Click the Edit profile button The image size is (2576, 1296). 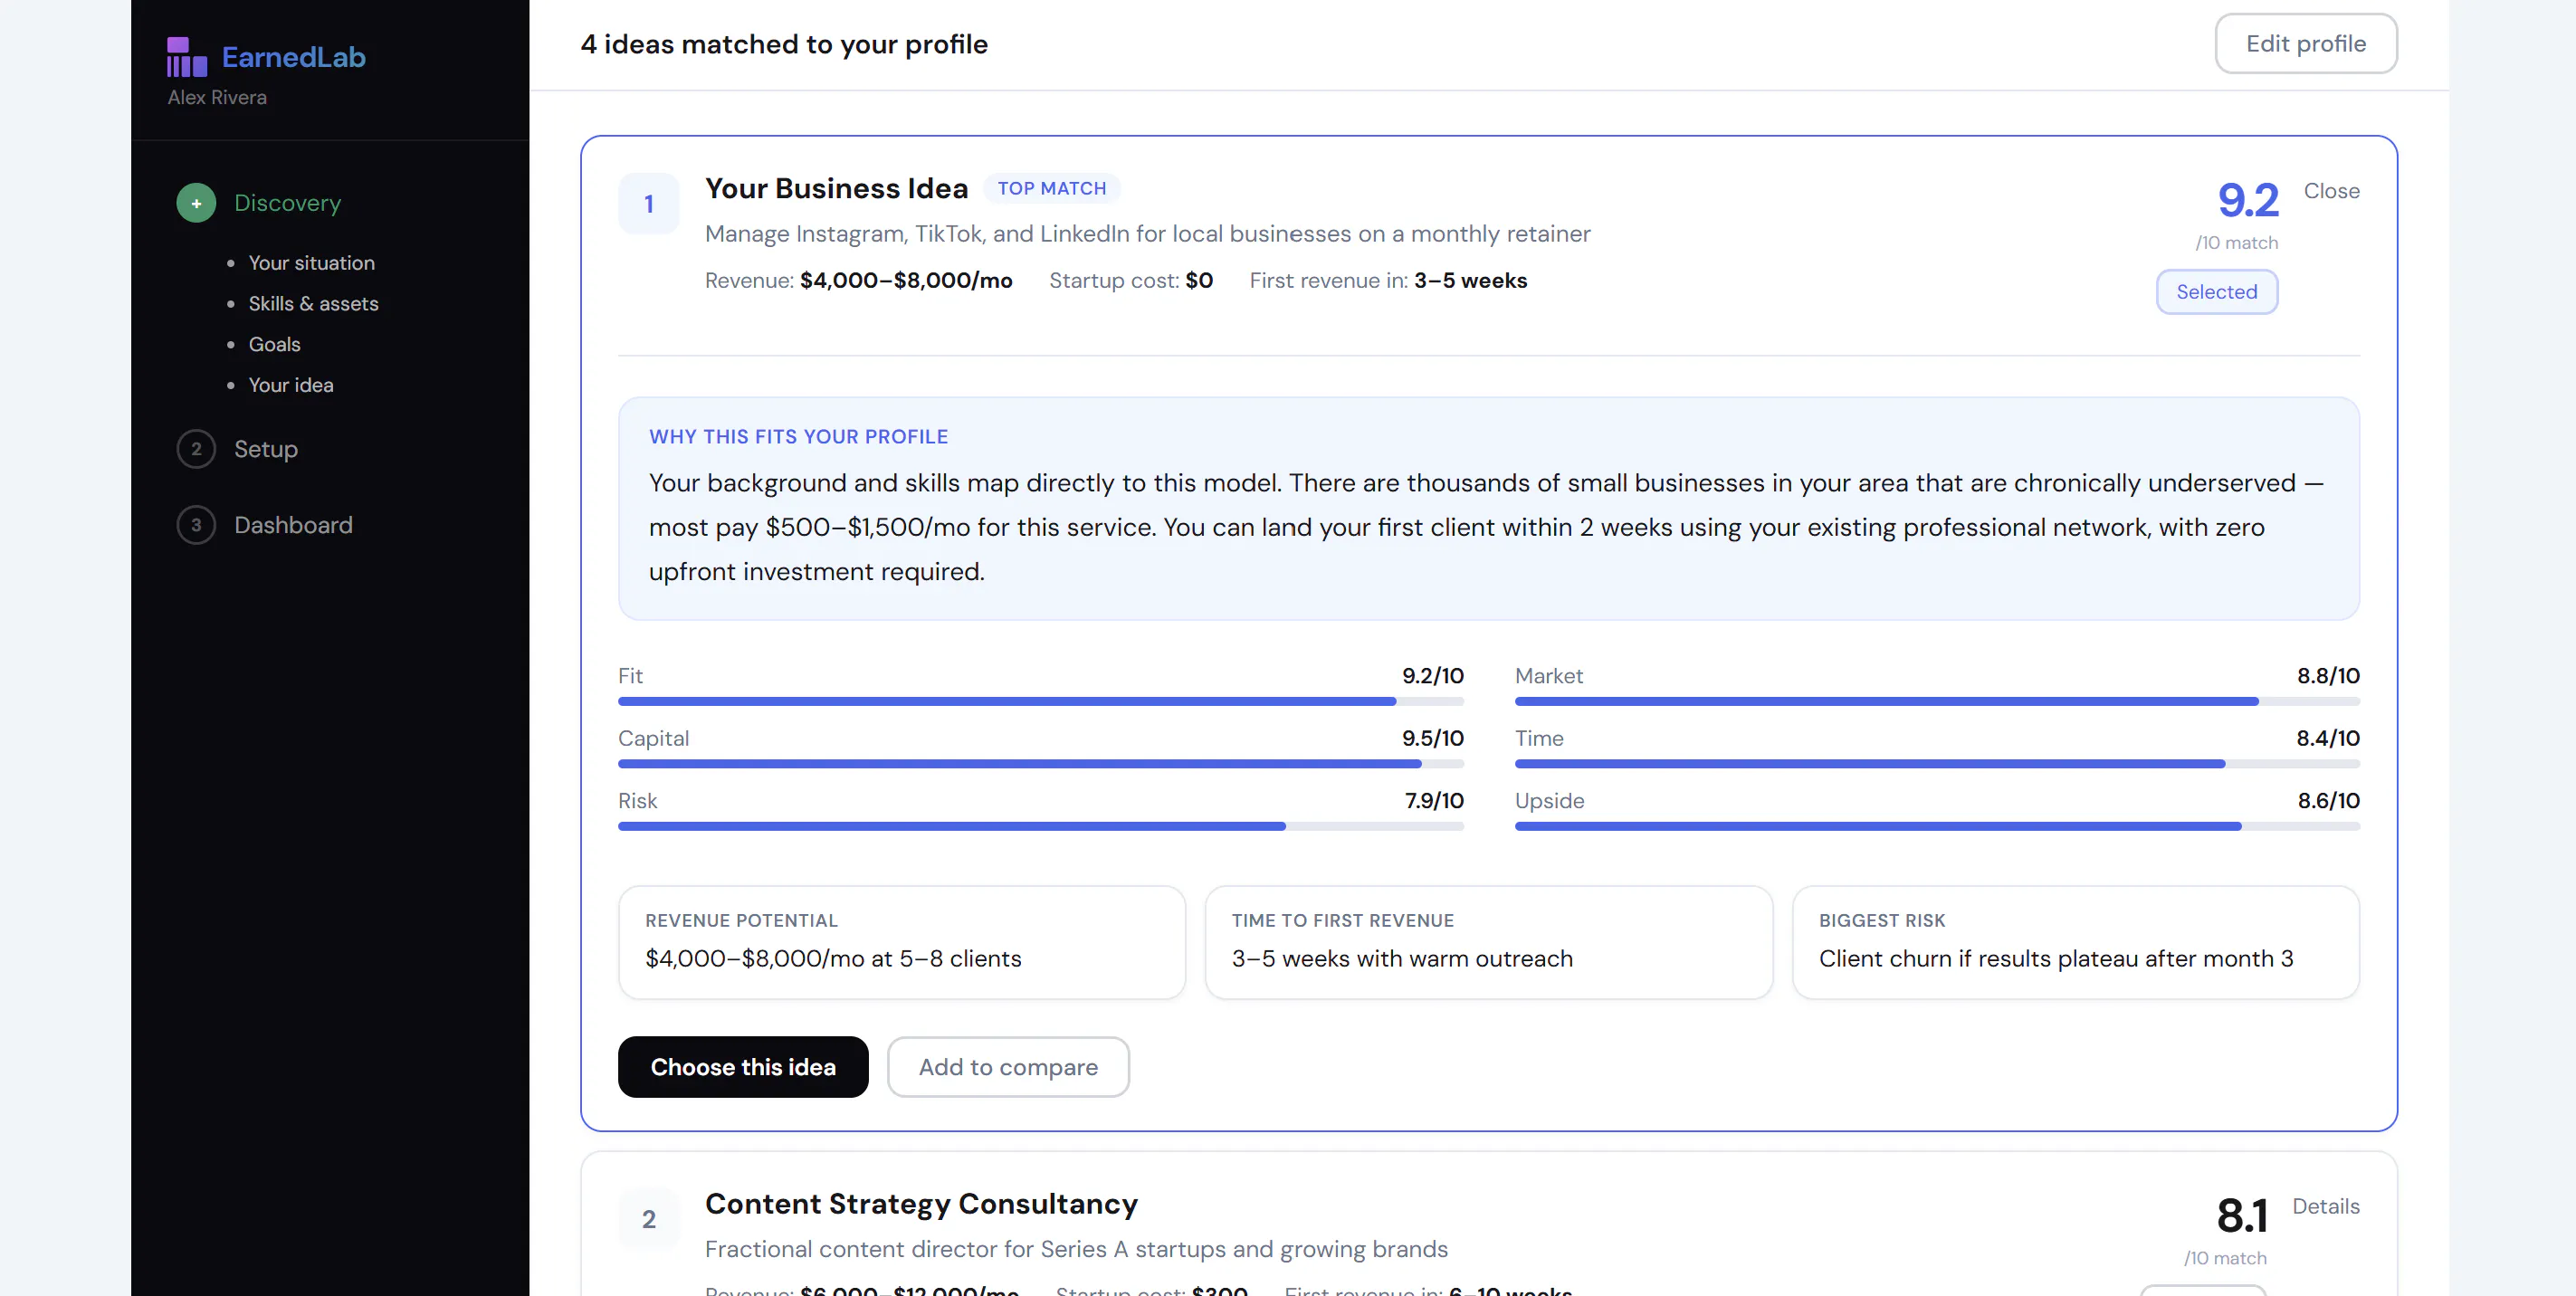coord(2305,44)
